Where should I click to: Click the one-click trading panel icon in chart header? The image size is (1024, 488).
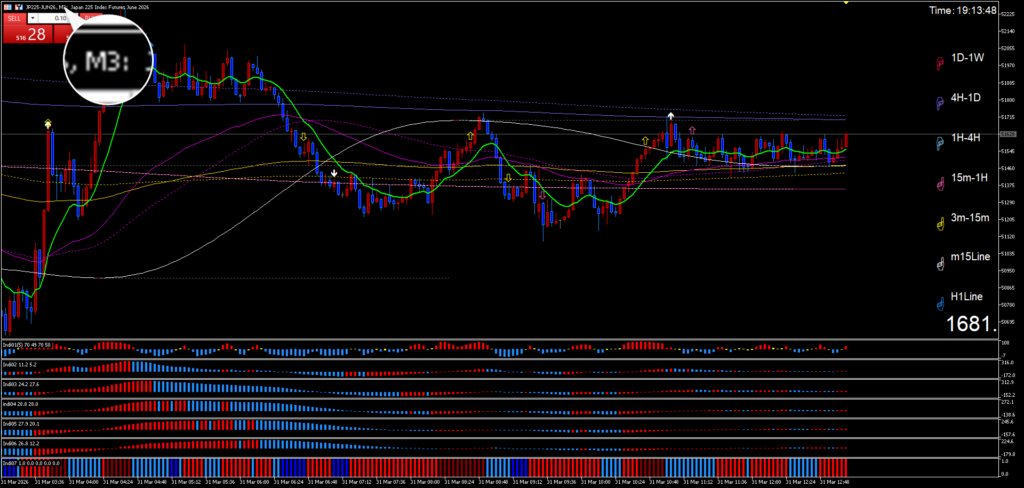[7, 7]
